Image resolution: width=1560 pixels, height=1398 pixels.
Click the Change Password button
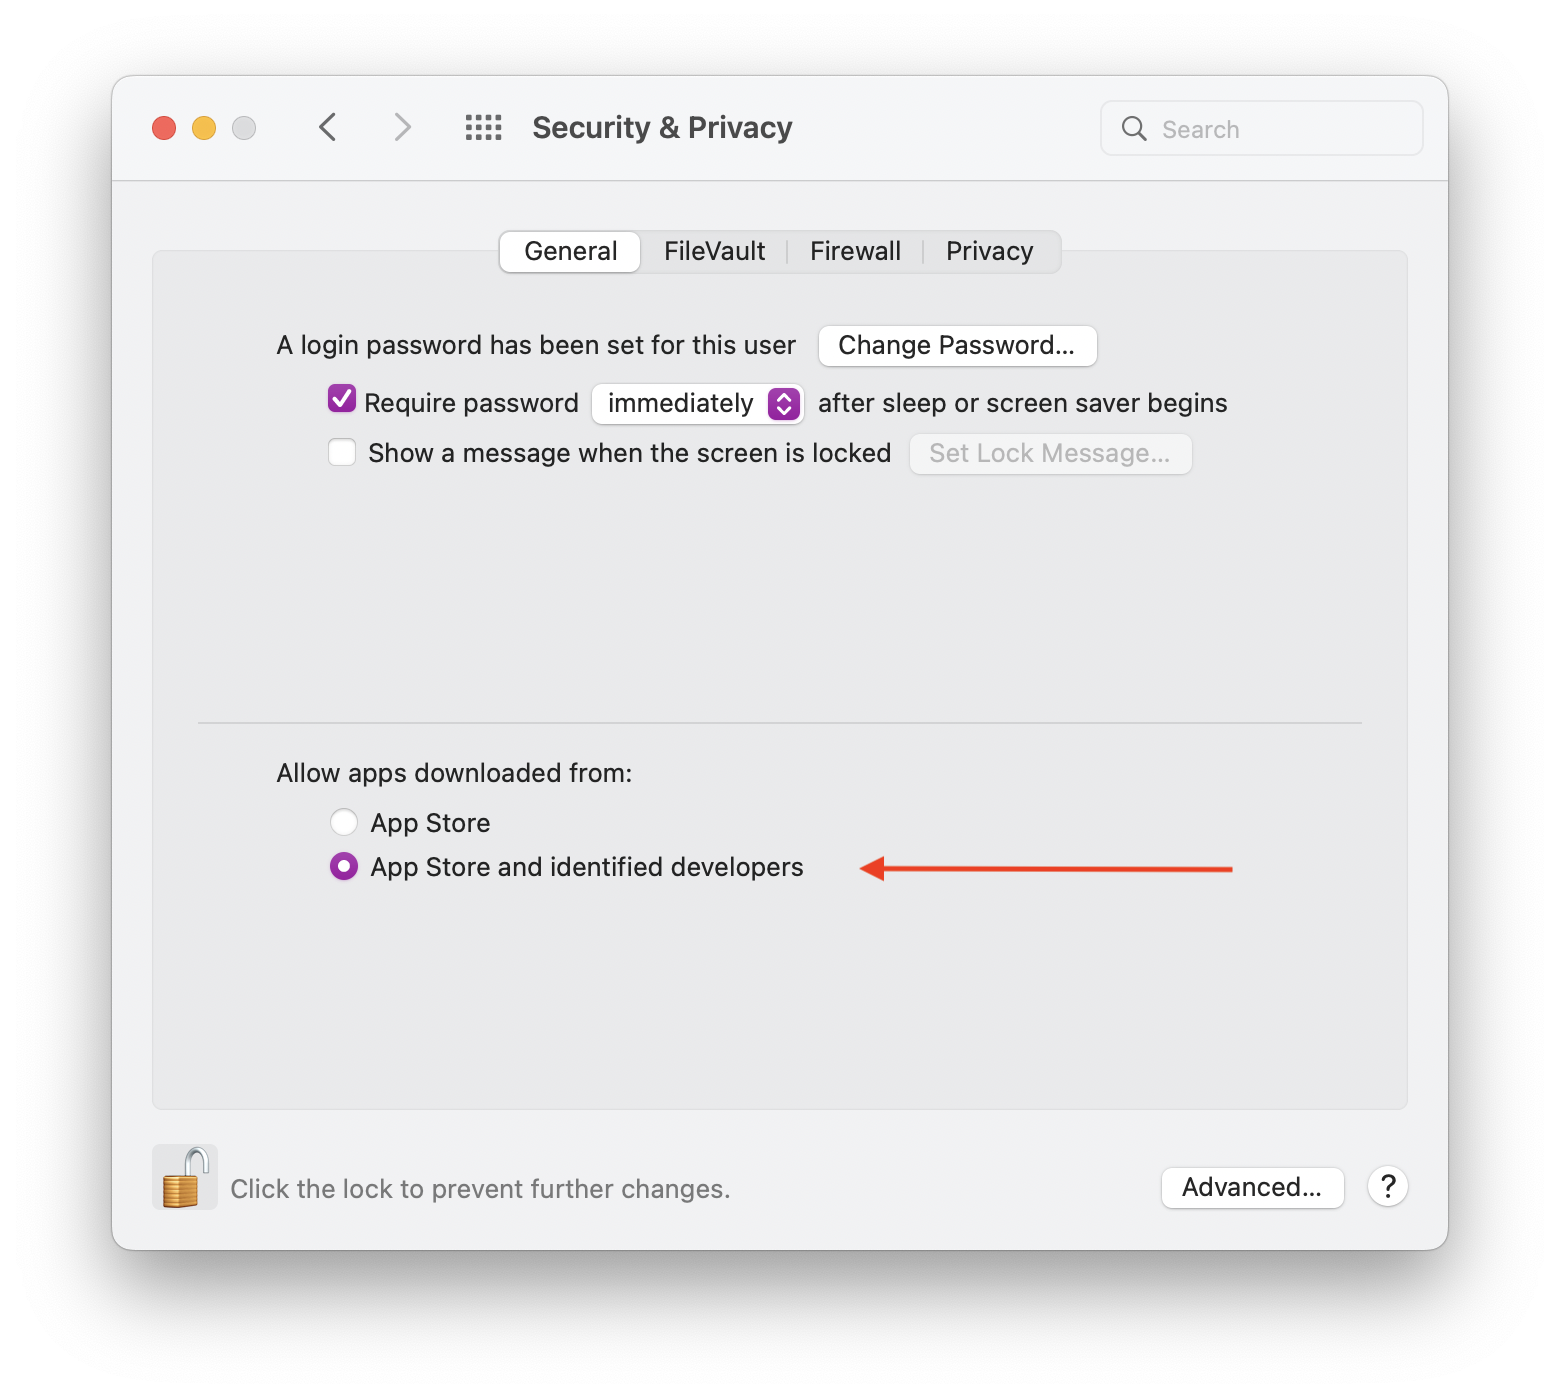pyautogui.click(x=957, y=345)
